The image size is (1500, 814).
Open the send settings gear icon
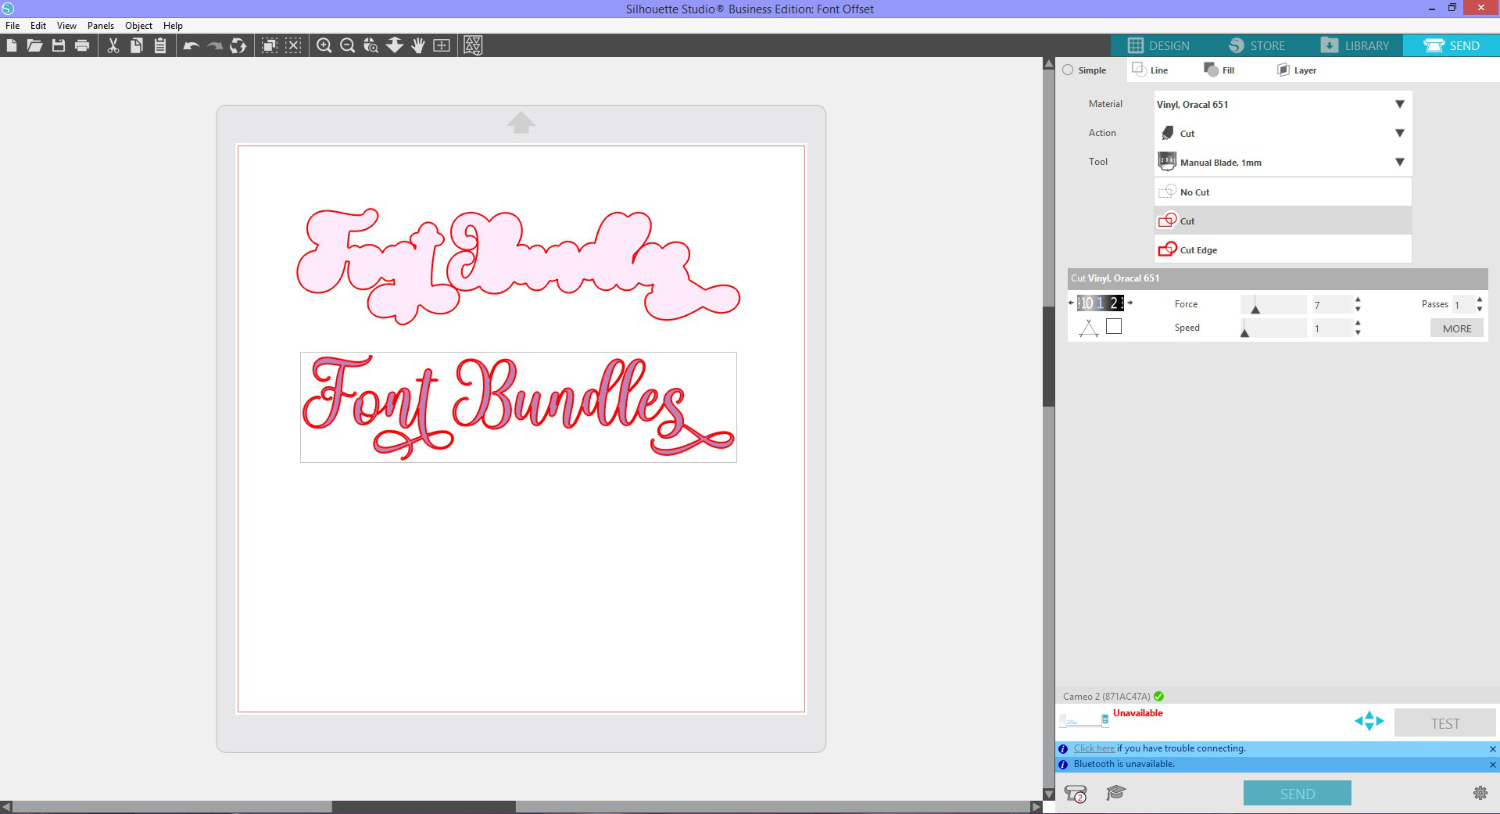coord(1480,793)
